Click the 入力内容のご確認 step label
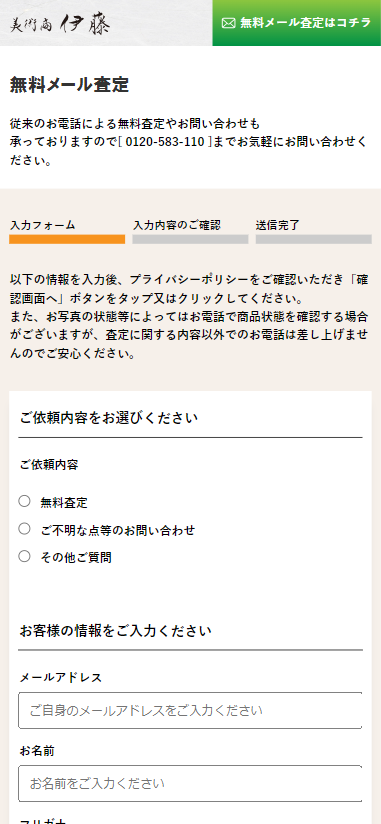Viewport: 381px width, 824px height. [x=177, y=225]
